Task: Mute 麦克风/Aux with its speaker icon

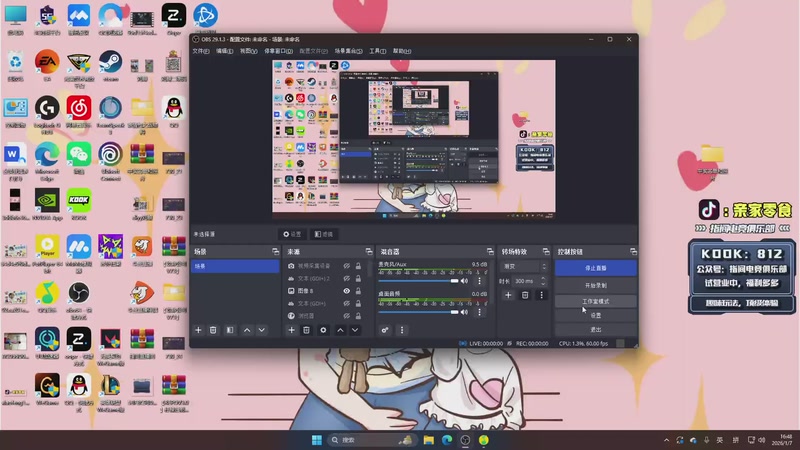Action: tap(464, 281)
